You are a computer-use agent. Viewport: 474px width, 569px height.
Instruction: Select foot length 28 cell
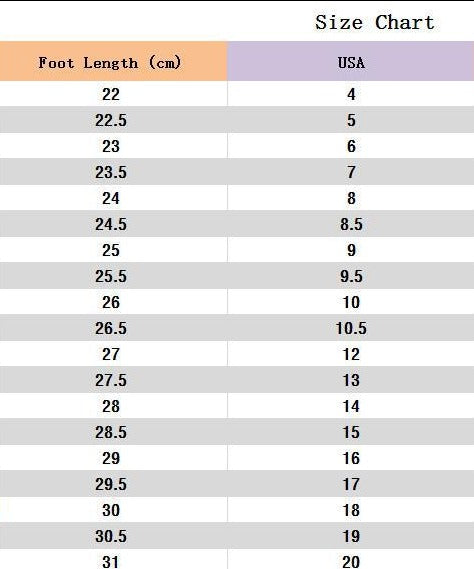tap(114, 406)
